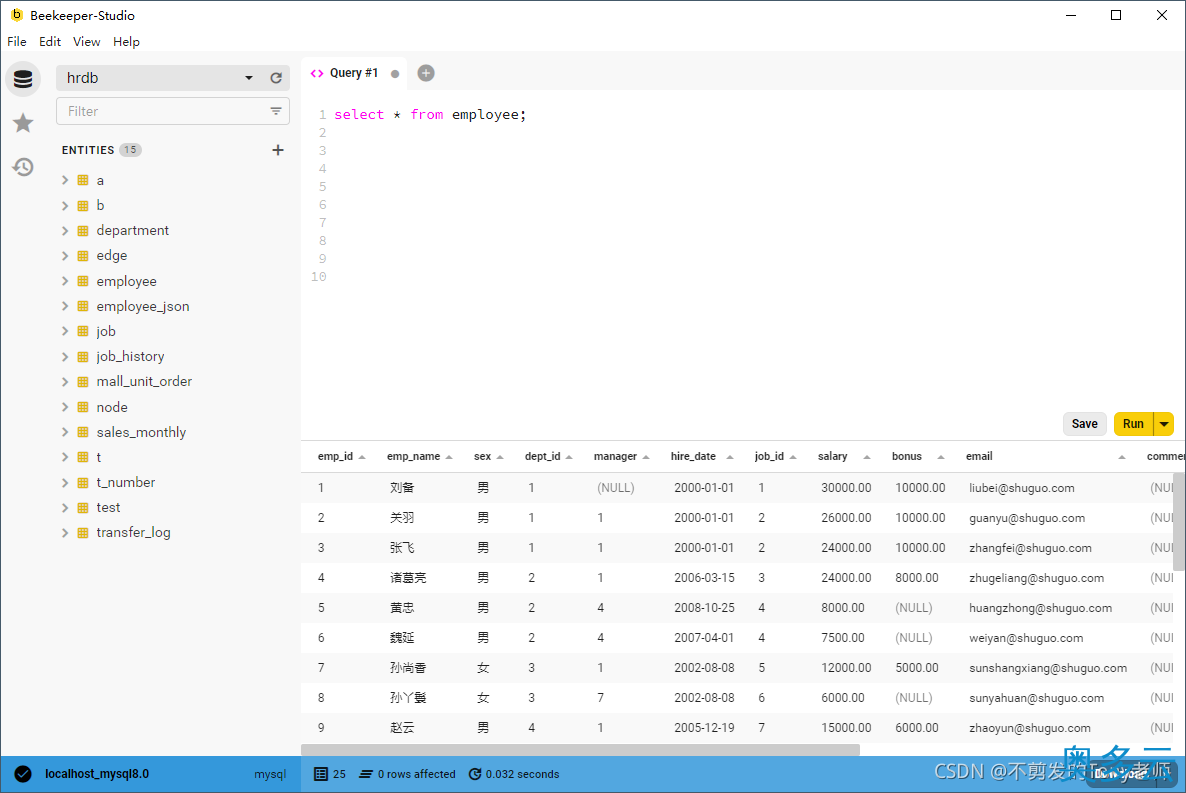Image resolution: width=1186 pixels, height=793 pixels.
Task: Select the test table
Action: (x=108, y=508)
